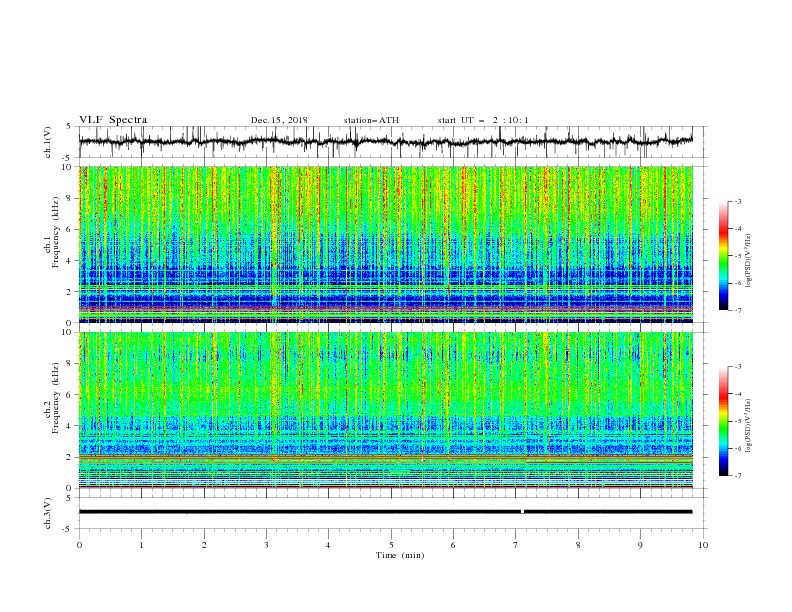The height and width of the screenshot is (612, 792).
Task: Click the 'station=ATH' header label
Action: [x=371, y=120]
